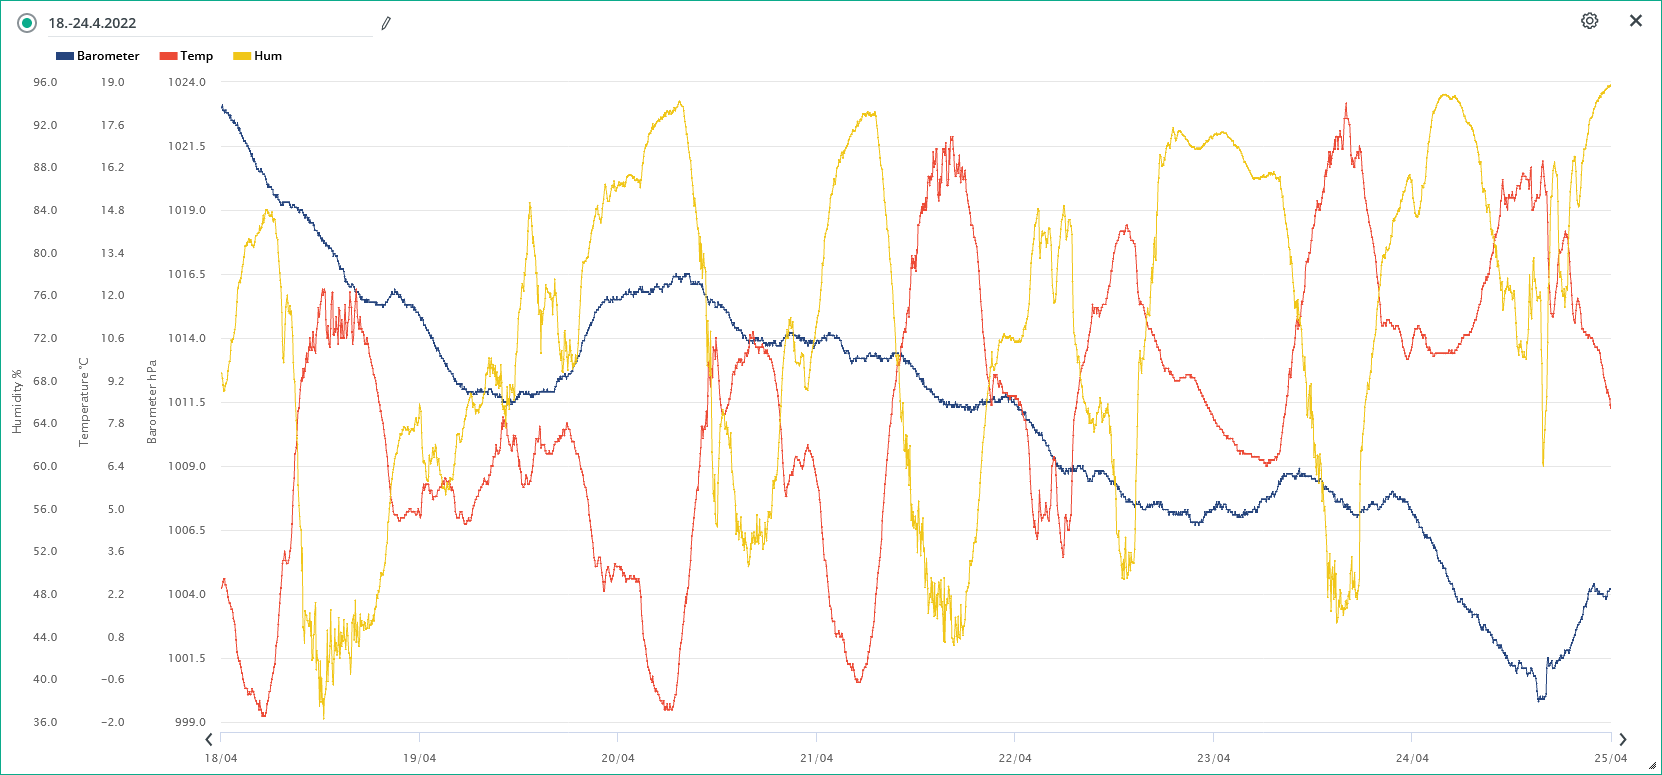
Task: Click the green circular indicator beside the title
Action: click(27, 23)
